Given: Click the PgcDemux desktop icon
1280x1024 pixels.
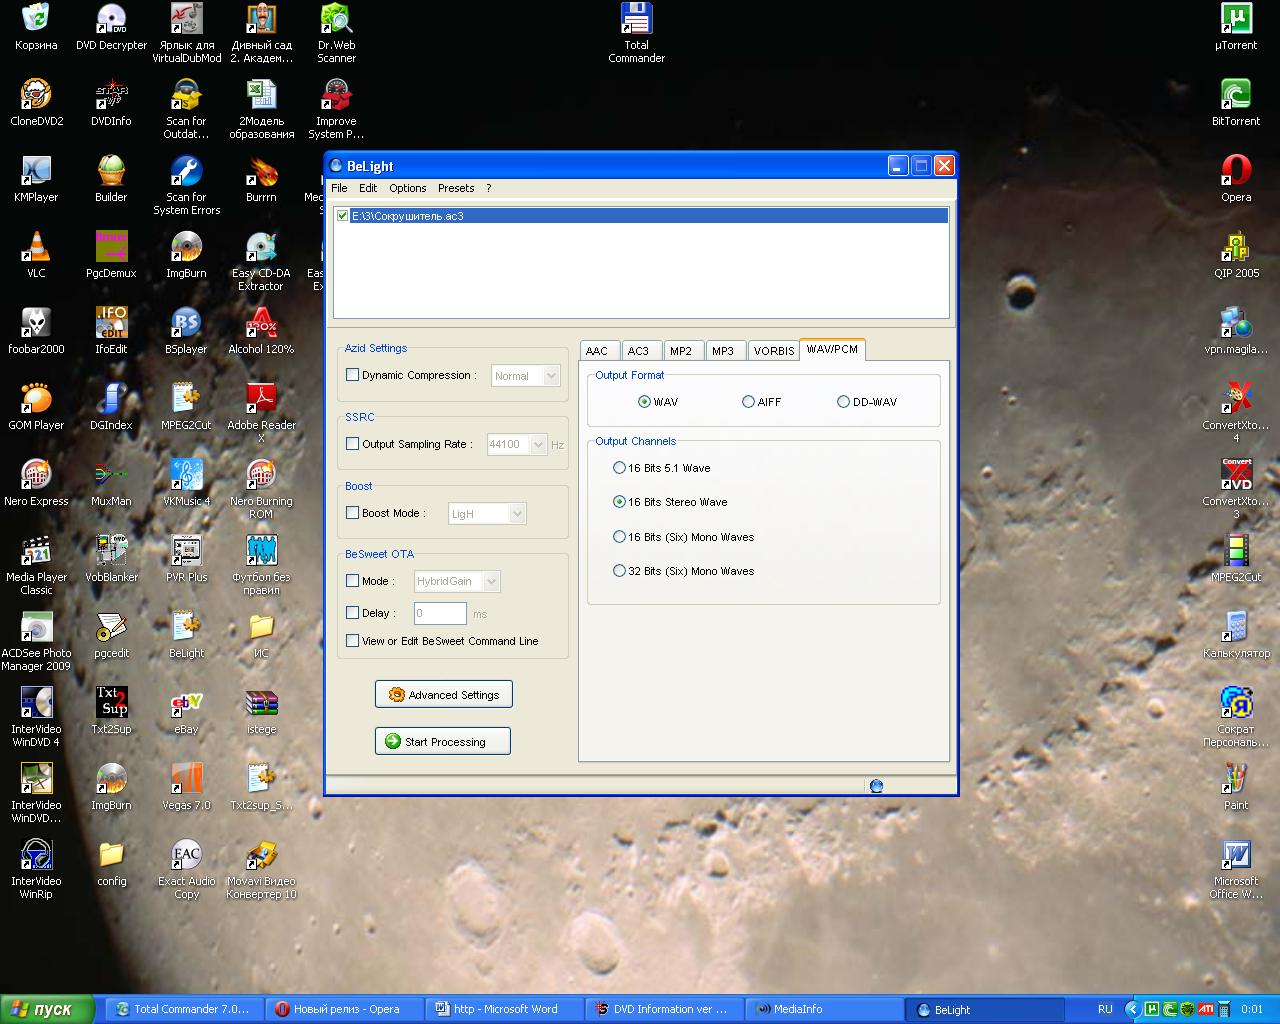Looking at the screenshot, I should click(x=111, y=256).
